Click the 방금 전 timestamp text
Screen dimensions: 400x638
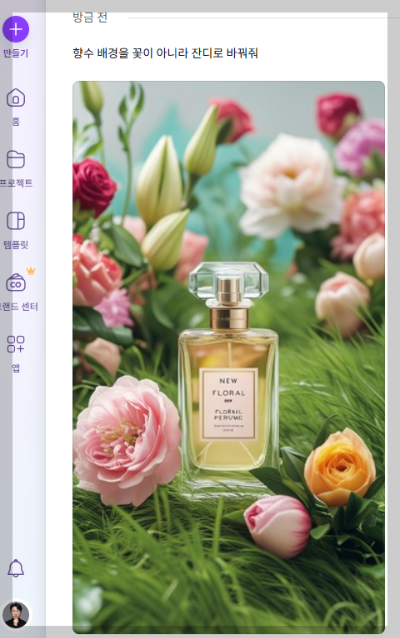90,17
